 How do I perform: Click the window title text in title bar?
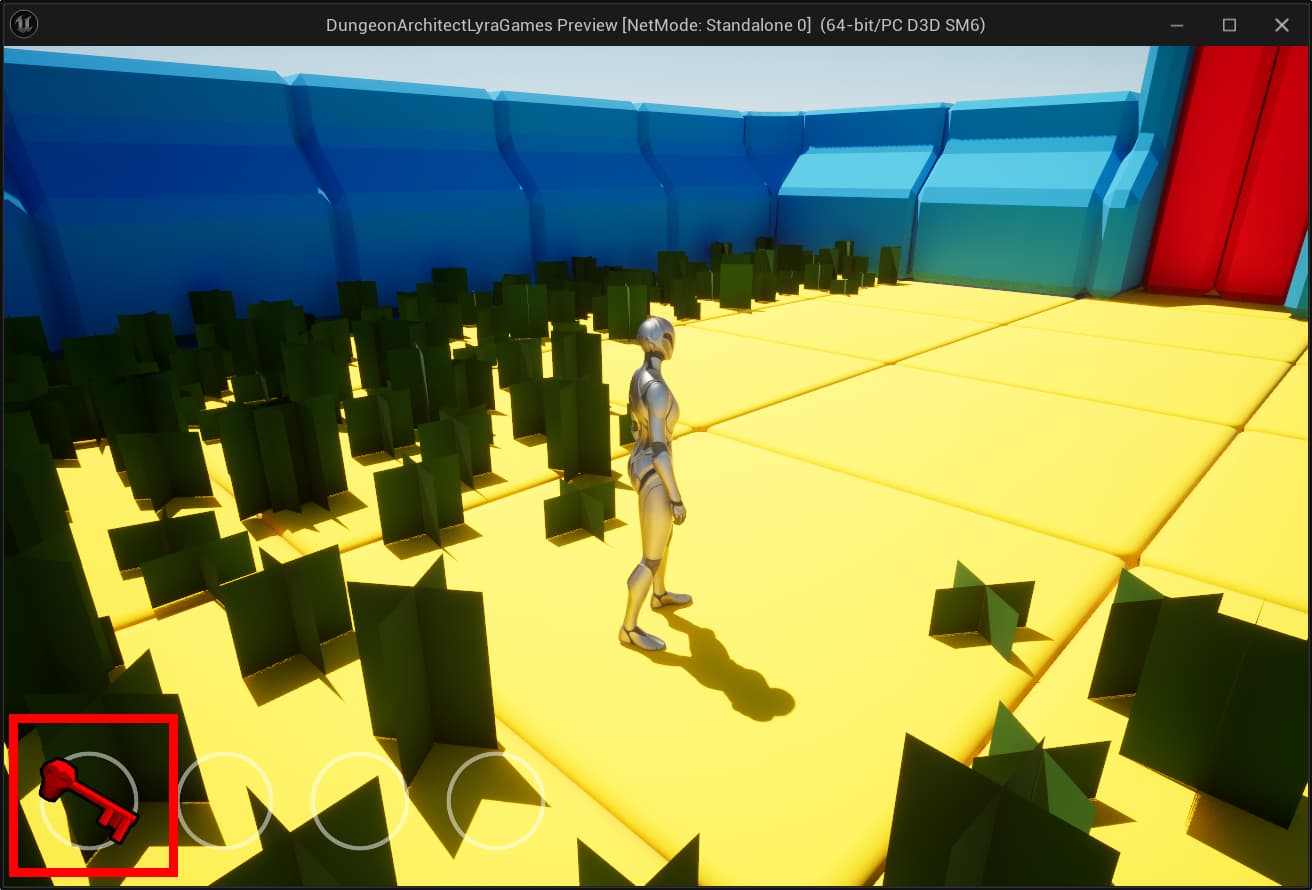click(655, 25)
